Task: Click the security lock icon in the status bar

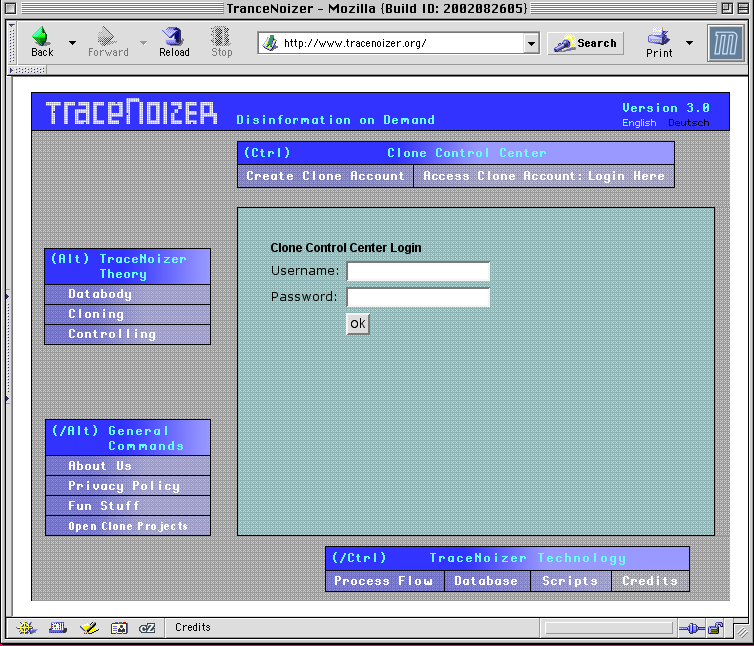Action: click(716, 628)
